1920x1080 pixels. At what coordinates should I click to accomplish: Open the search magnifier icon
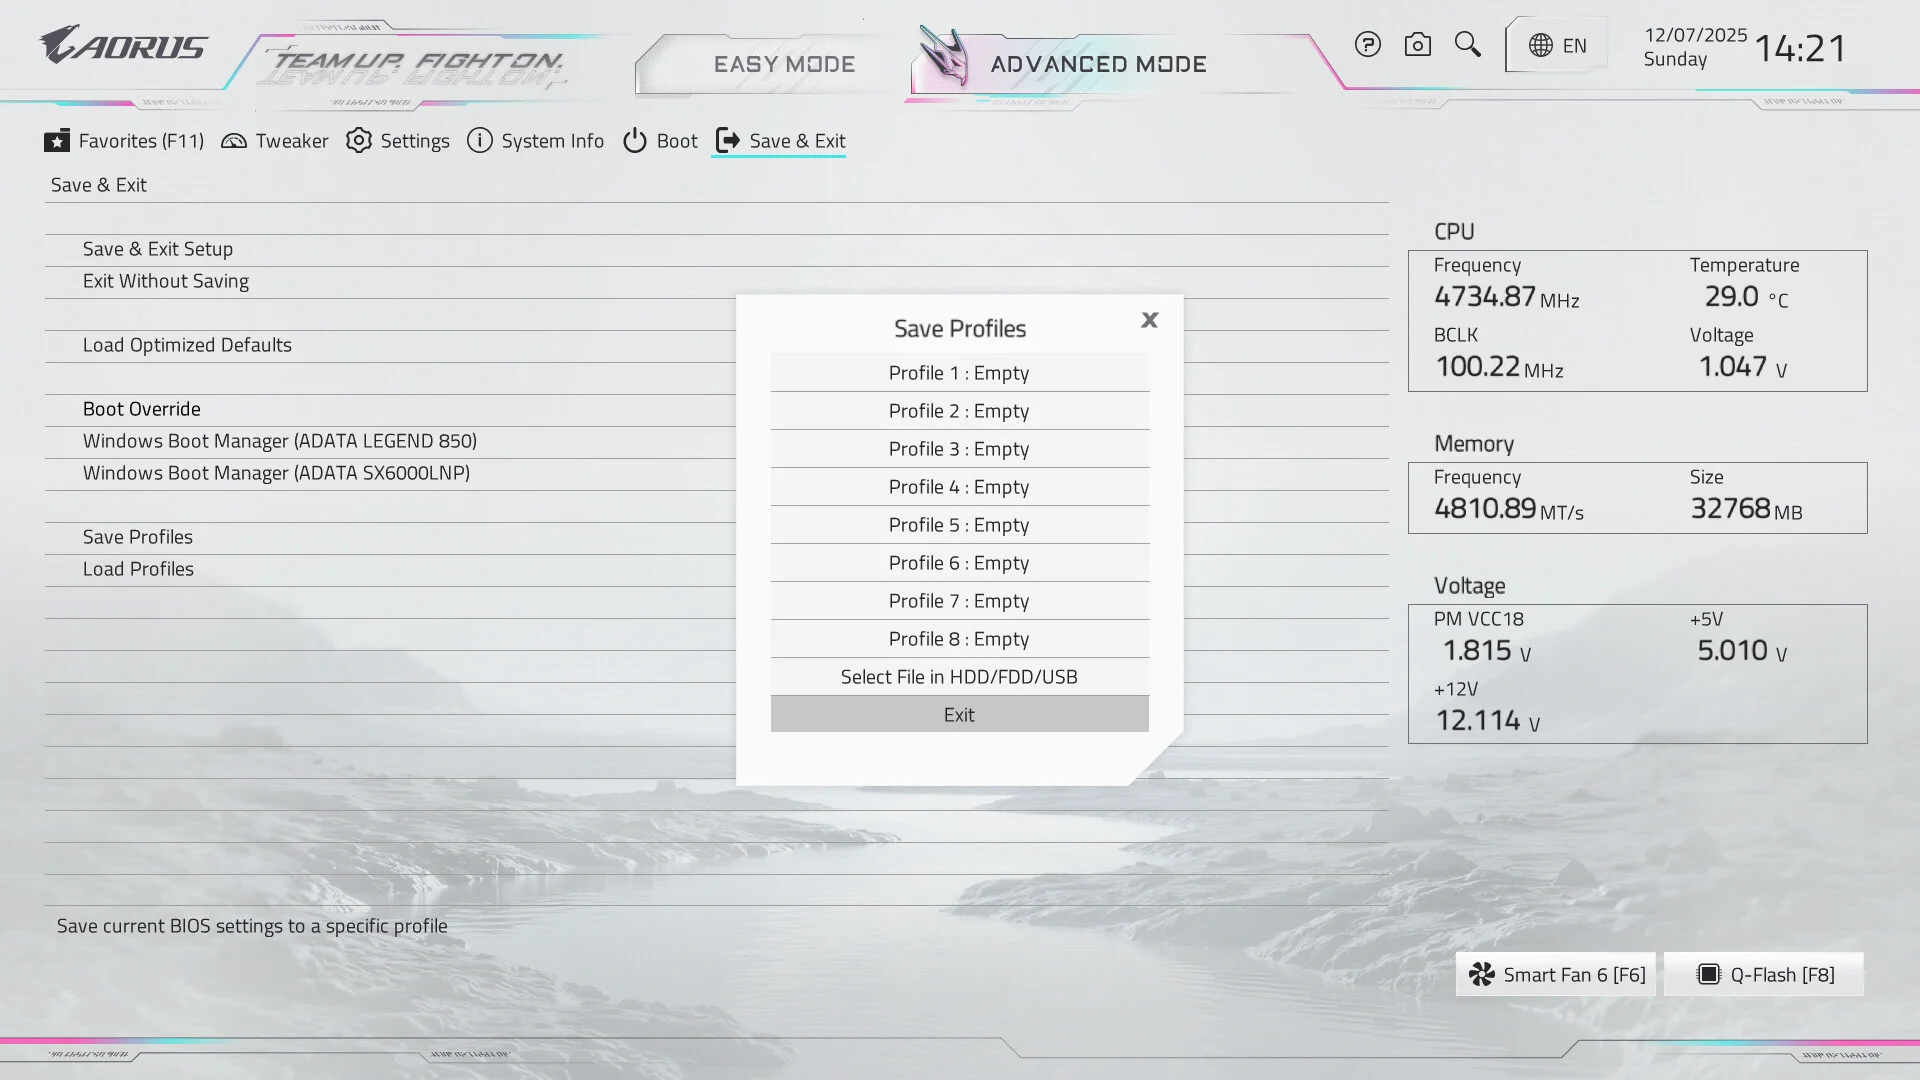coord(1467,45)
